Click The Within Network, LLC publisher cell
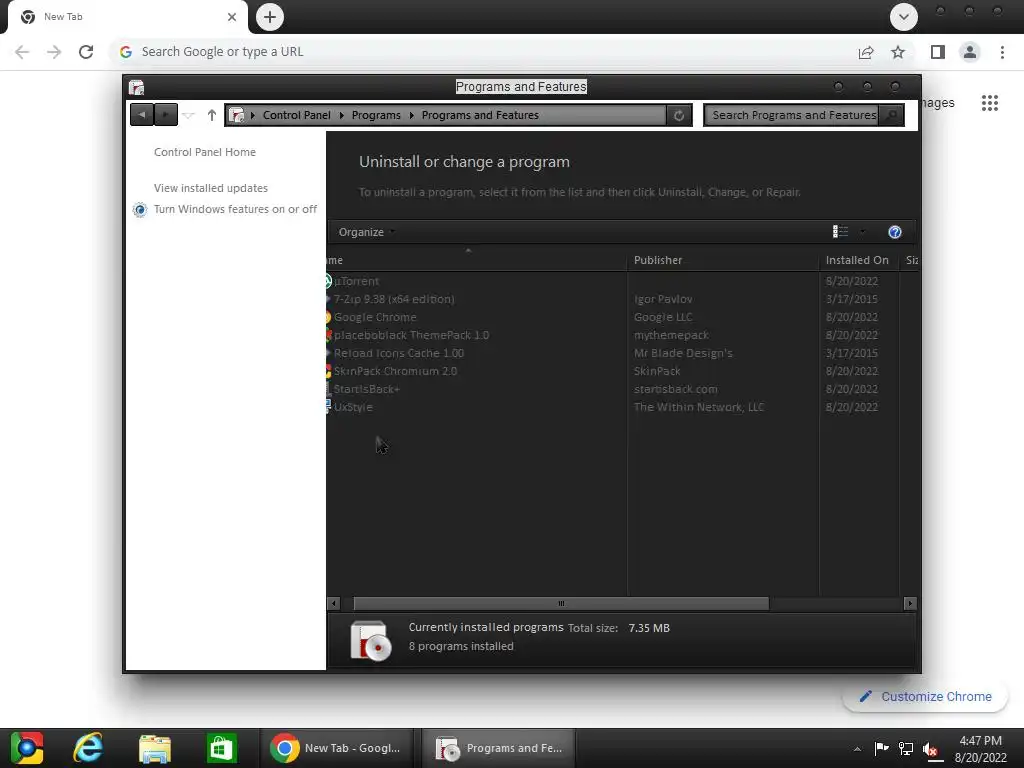 pyautogui.click(x=699, y=407)
